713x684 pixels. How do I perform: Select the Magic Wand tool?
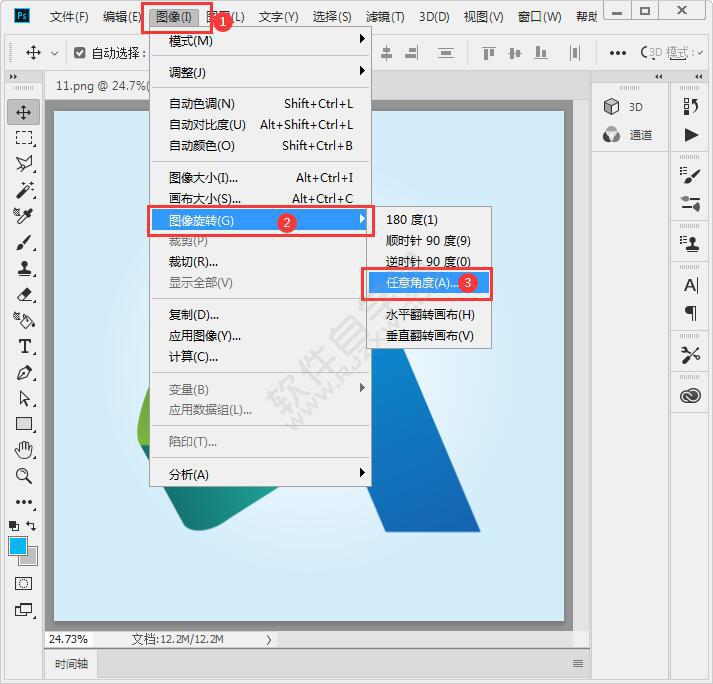24,189
